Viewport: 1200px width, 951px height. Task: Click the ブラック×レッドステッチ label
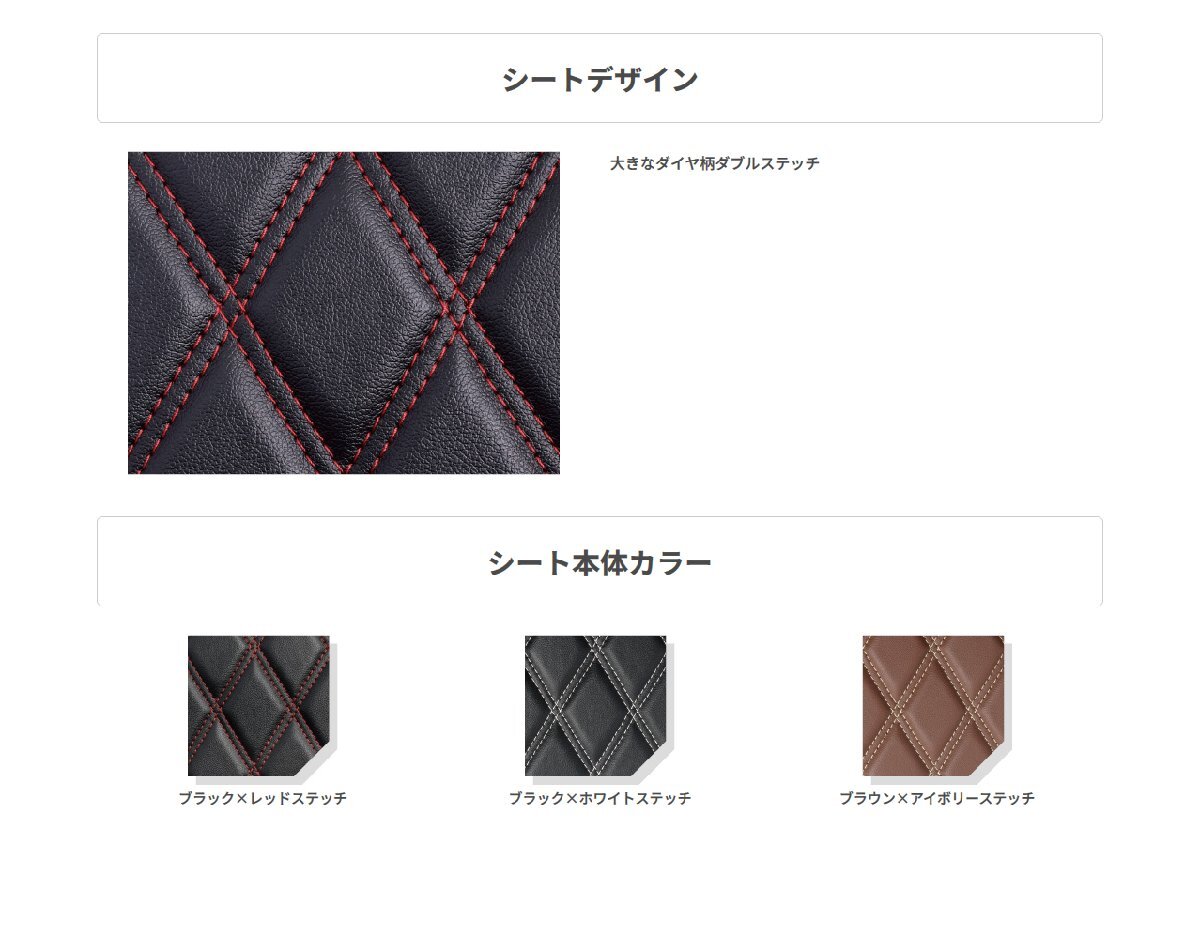tap(263, 799)
